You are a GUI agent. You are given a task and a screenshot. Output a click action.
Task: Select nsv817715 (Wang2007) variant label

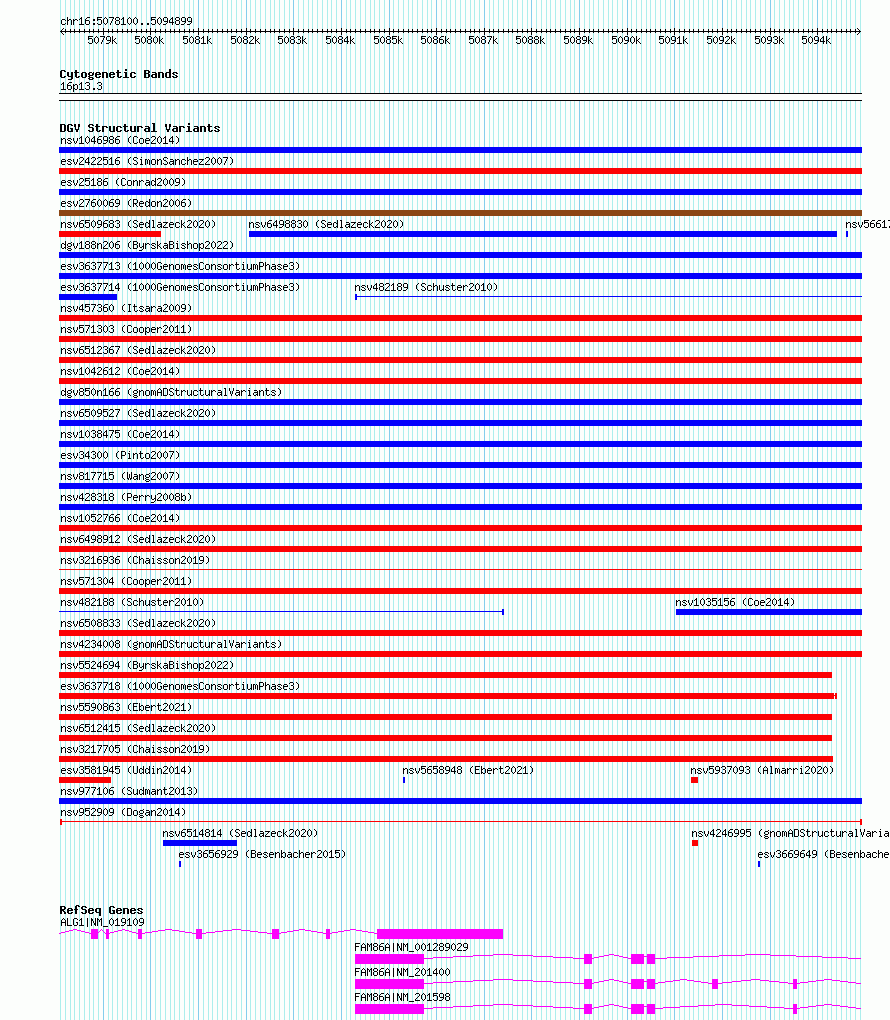coord(120,476)
